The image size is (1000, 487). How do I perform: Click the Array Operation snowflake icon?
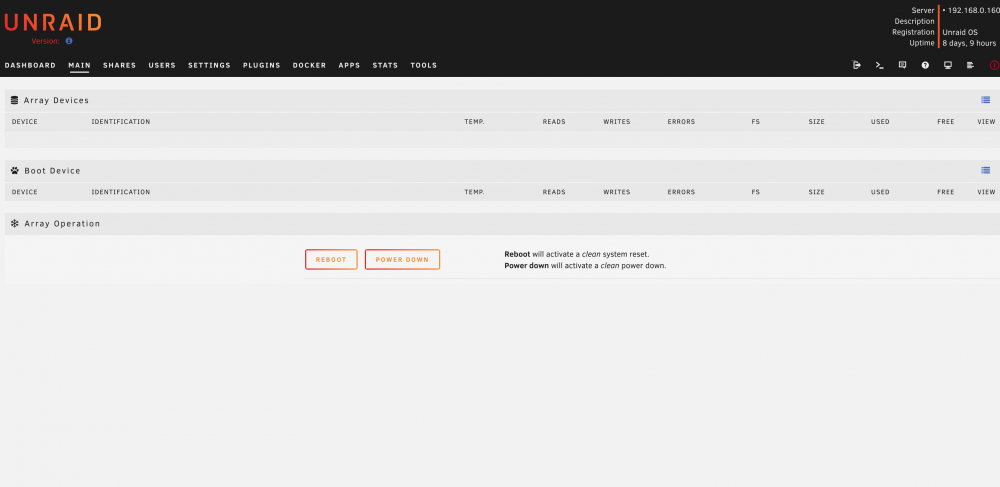[15, 224]
